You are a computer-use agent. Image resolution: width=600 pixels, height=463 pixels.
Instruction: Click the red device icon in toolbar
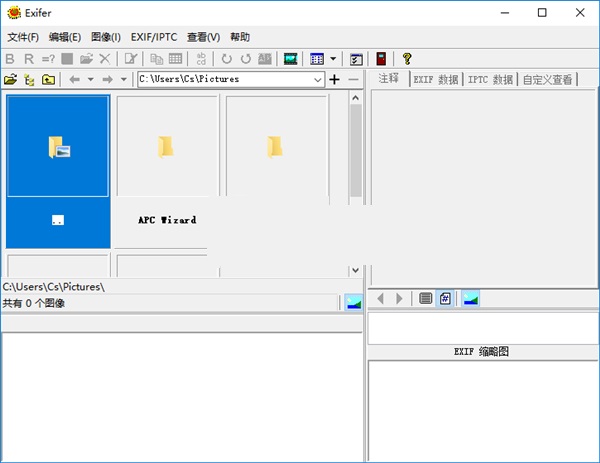pyautogui.click(x=381, y=59)
